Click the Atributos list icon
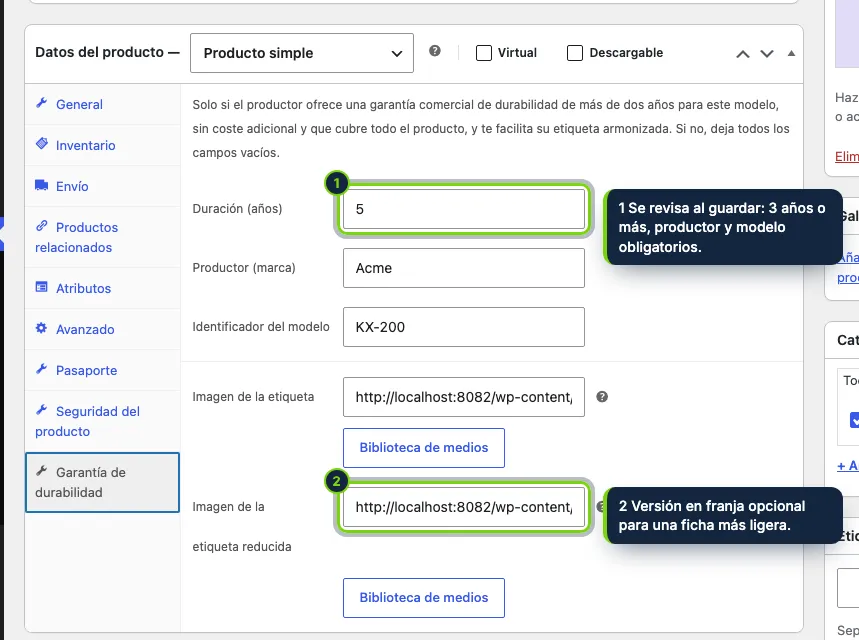Screen dimensions: 859x640 coord(42,287)
